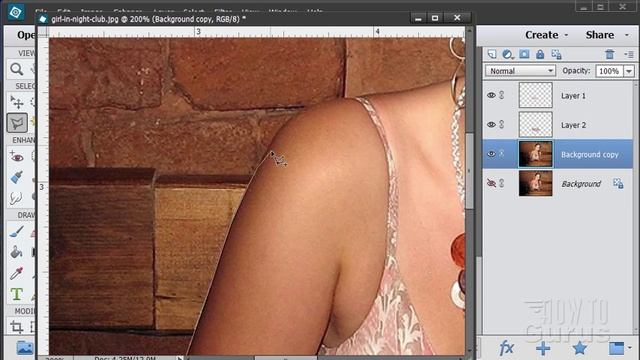Select the Paint Bucket tool
This screenshot has height=360, width=640.
16,252
